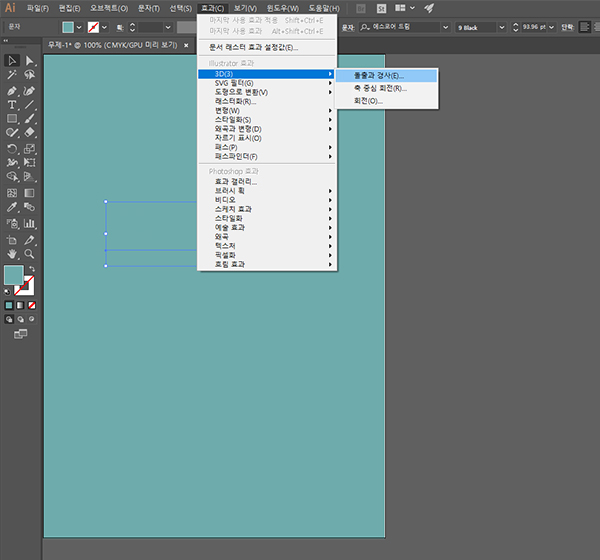The width and height of the screenshot is (600, 560).
Task: Select the Blend tool
Action: tap(29, 207)
